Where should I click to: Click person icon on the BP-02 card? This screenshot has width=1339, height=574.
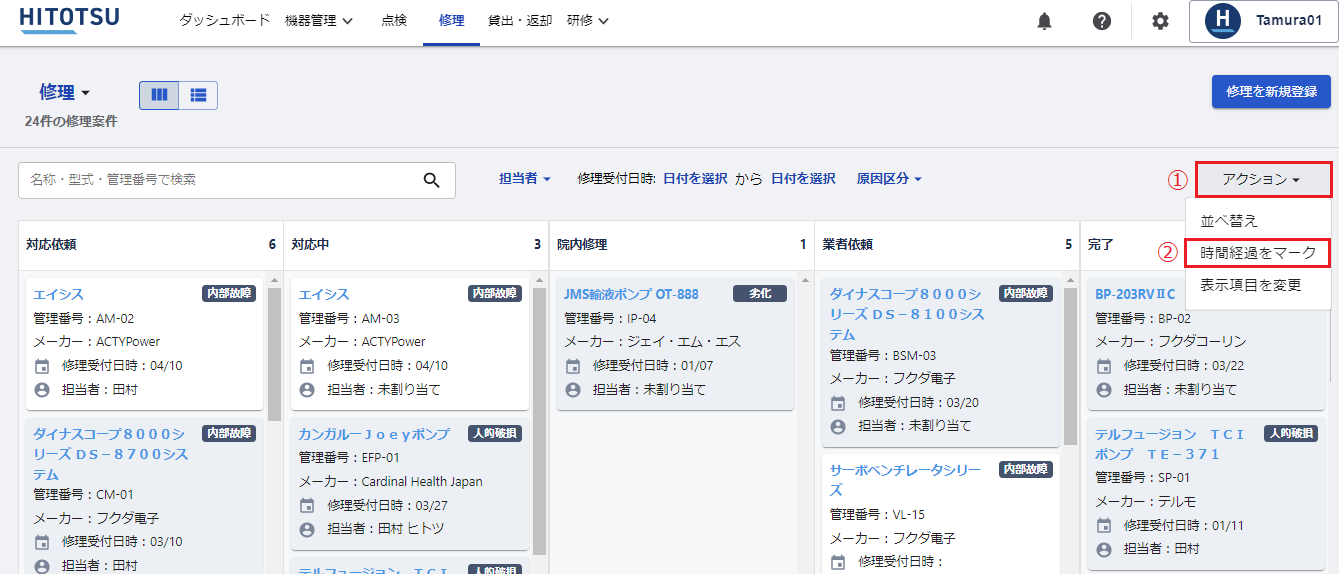point(1104,390)
